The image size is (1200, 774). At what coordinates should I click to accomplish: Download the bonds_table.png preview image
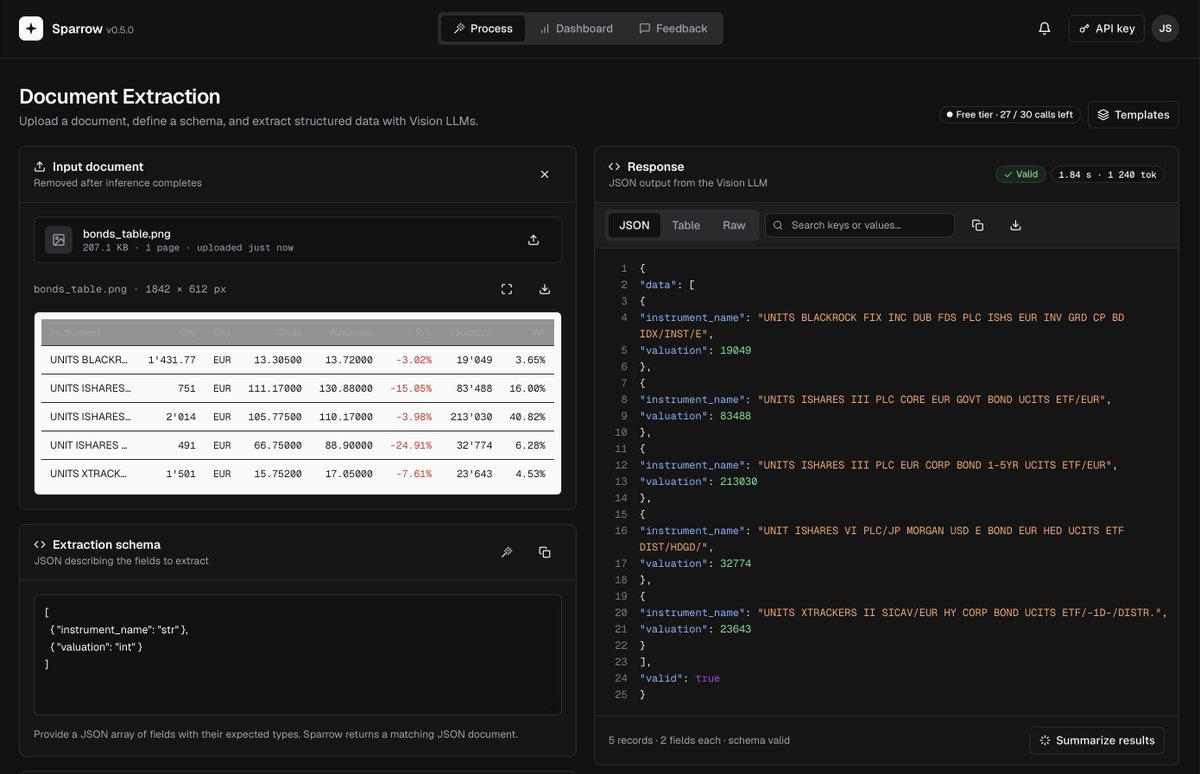click(545, 289)
